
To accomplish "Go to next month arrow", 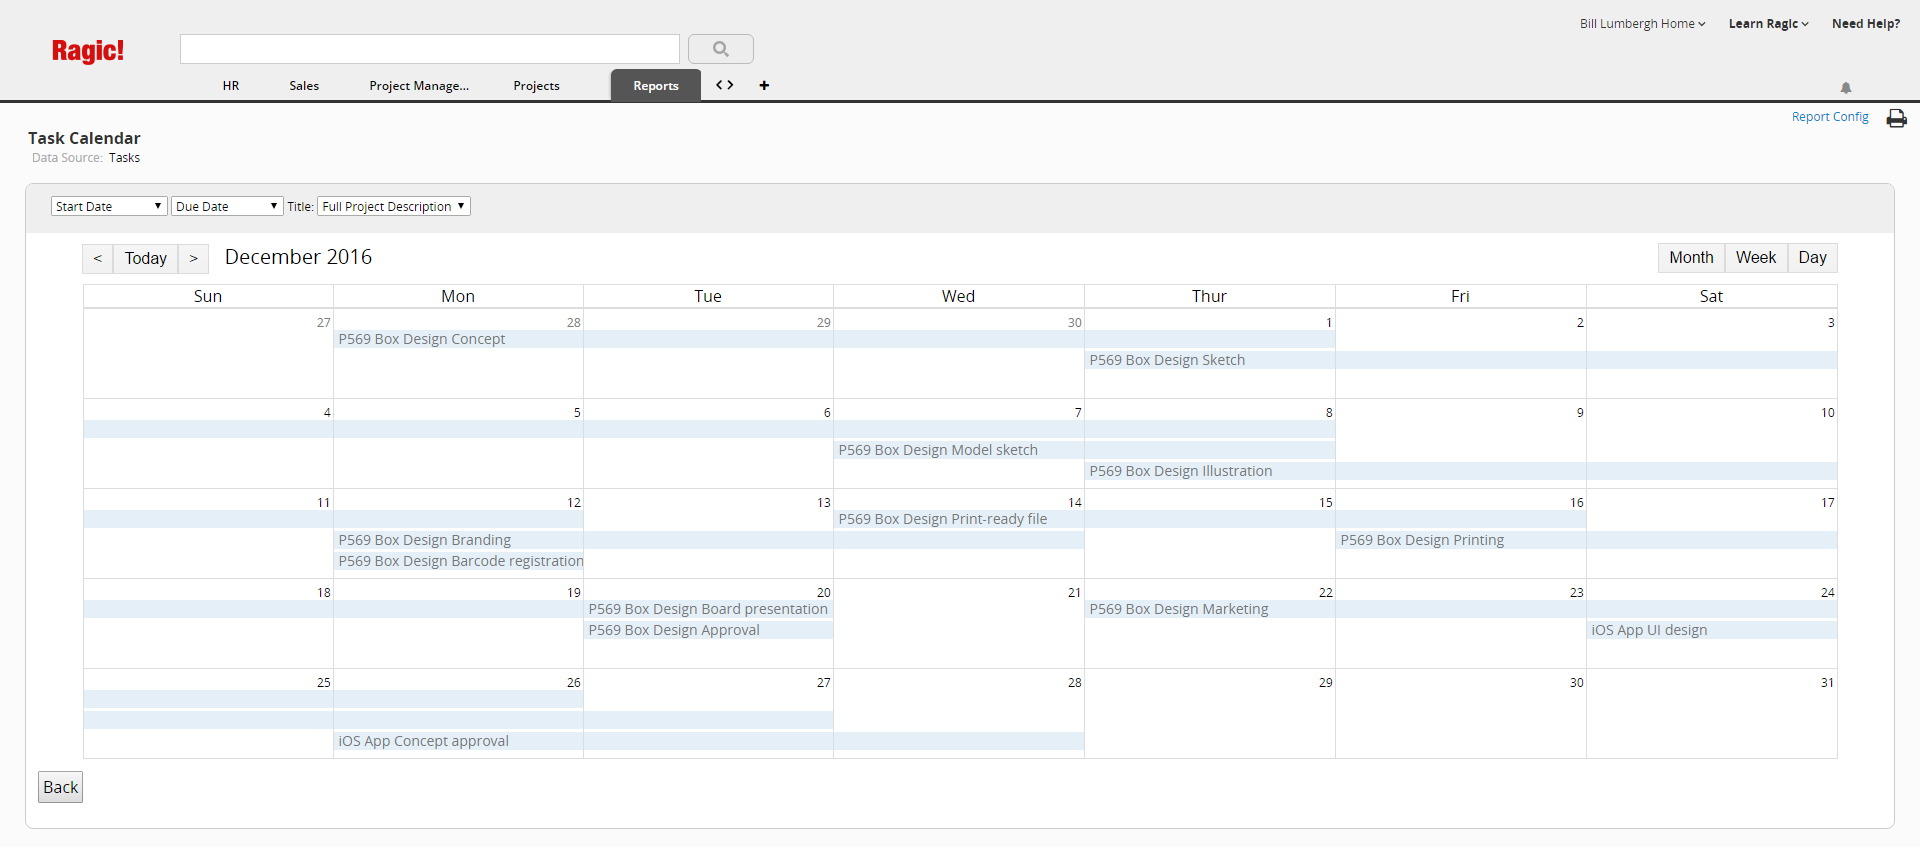I will 194,259.
